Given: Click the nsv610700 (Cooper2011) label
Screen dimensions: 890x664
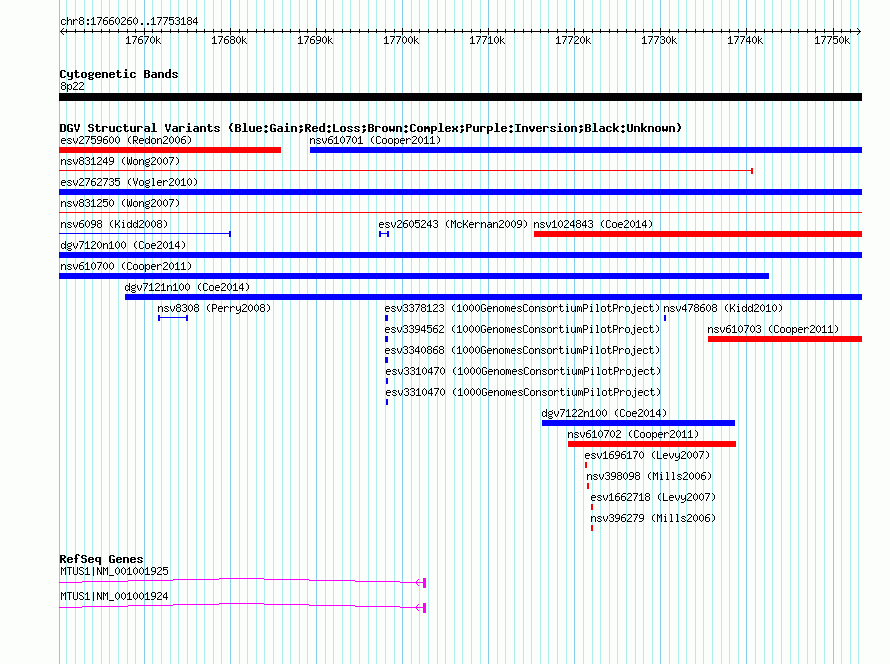Looking at the screenshot, I should (126, 266).
